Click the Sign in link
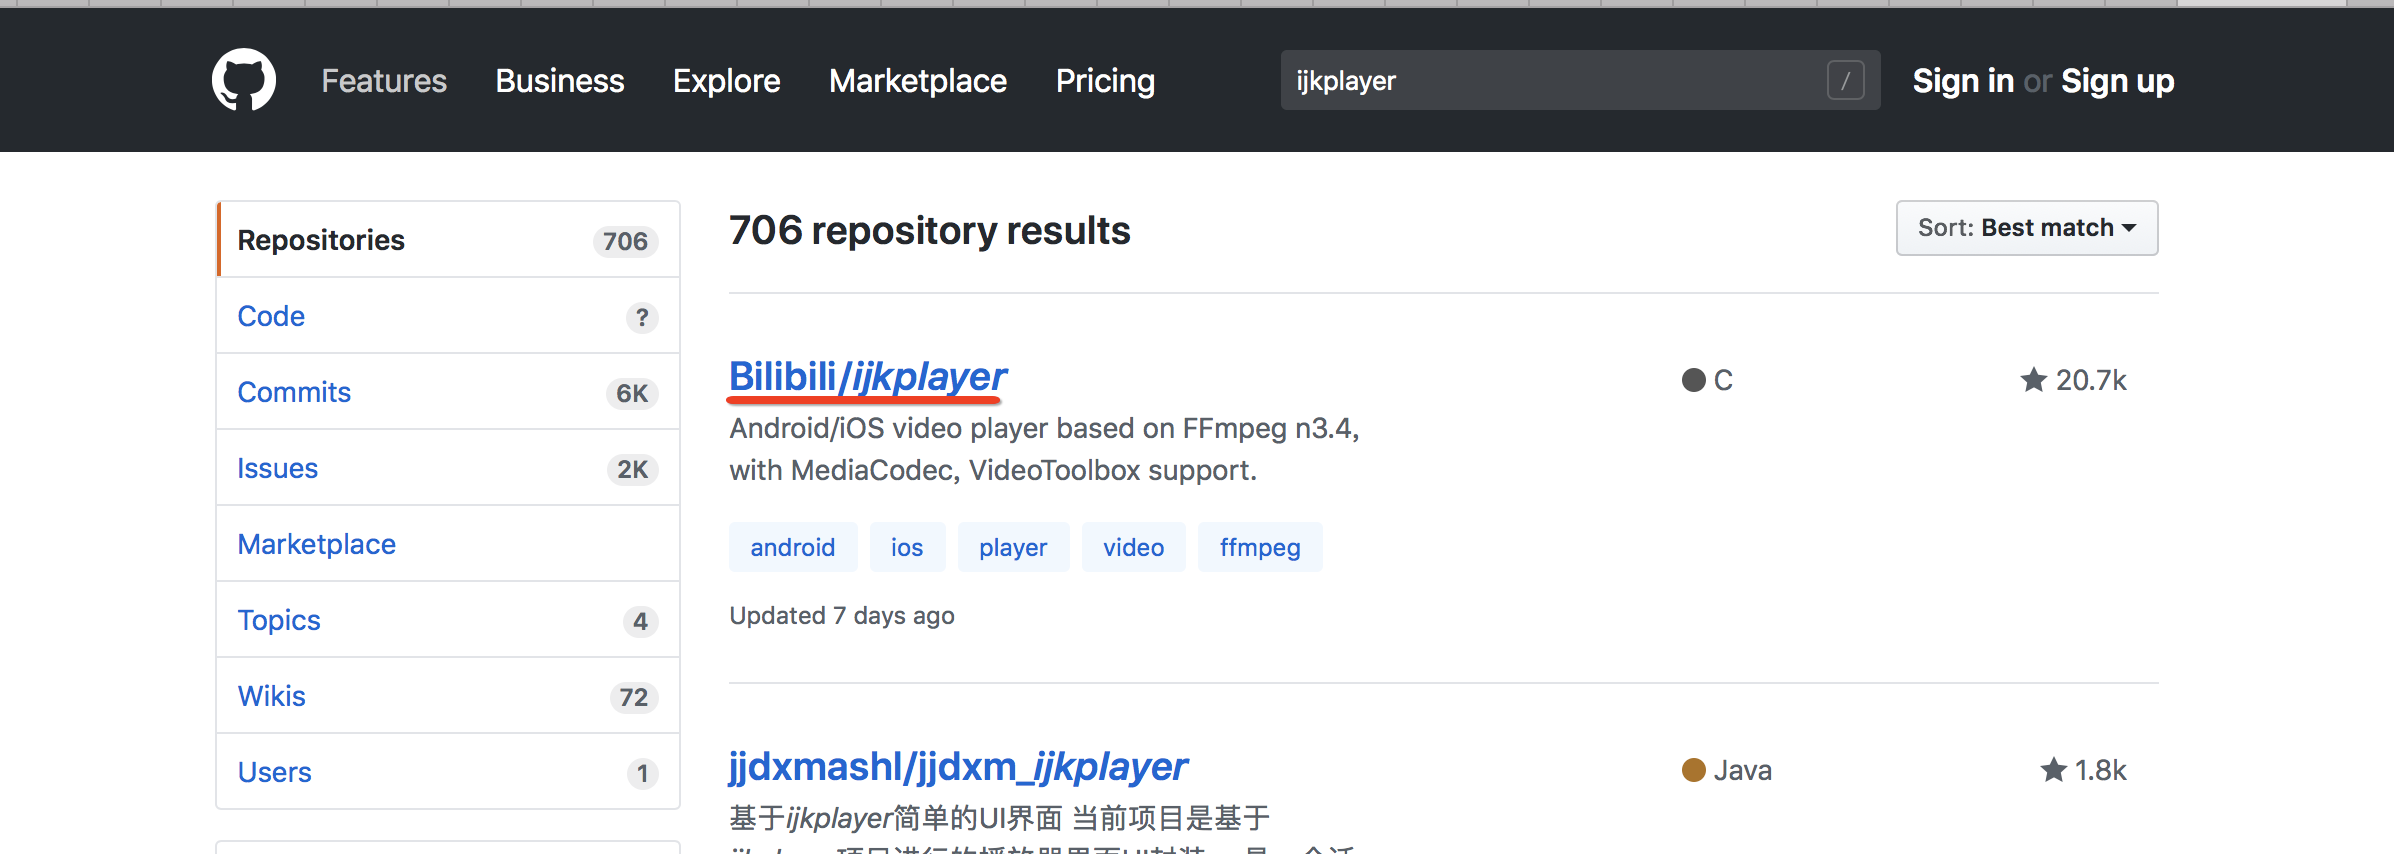Screen dimensions: 2394x854 point(1962,81)
